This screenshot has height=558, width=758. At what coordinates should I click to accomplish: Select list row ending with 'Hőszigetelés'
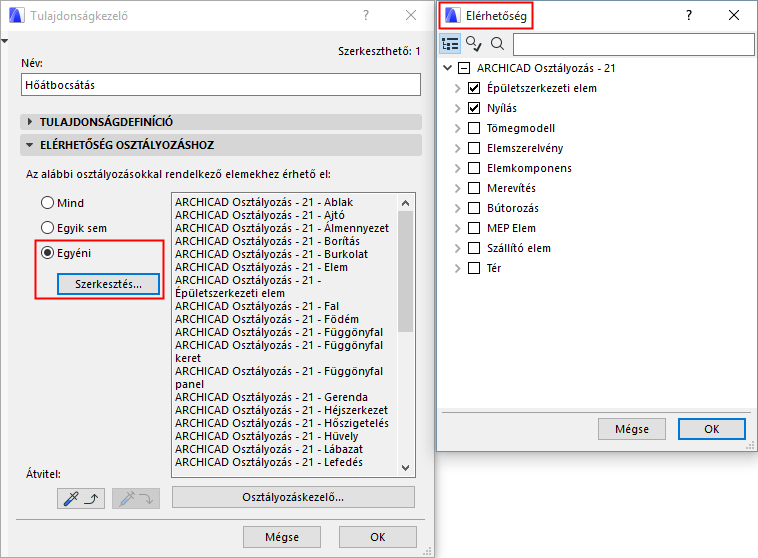282,423
